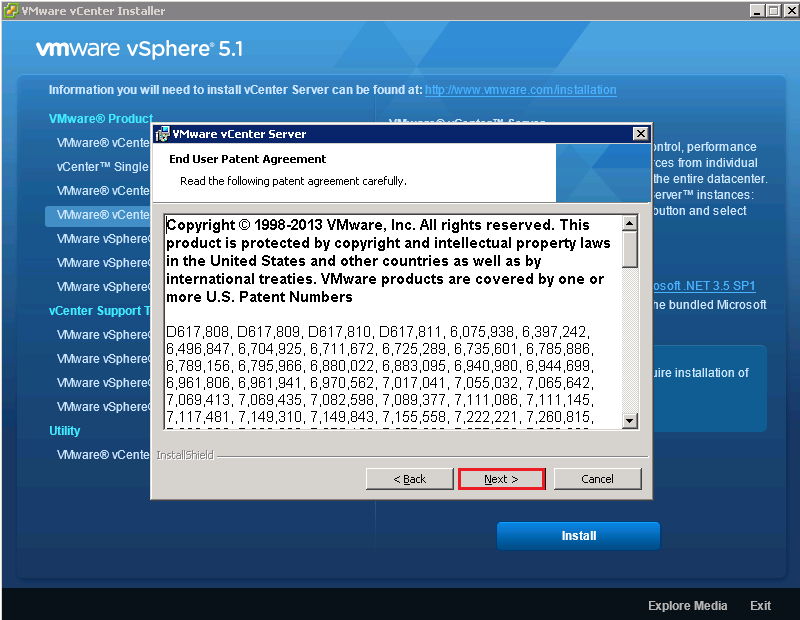Select vCenter Single Sign On in product list
The width and height of the screenshot is (800, 620).
click(x=102, y=167)
